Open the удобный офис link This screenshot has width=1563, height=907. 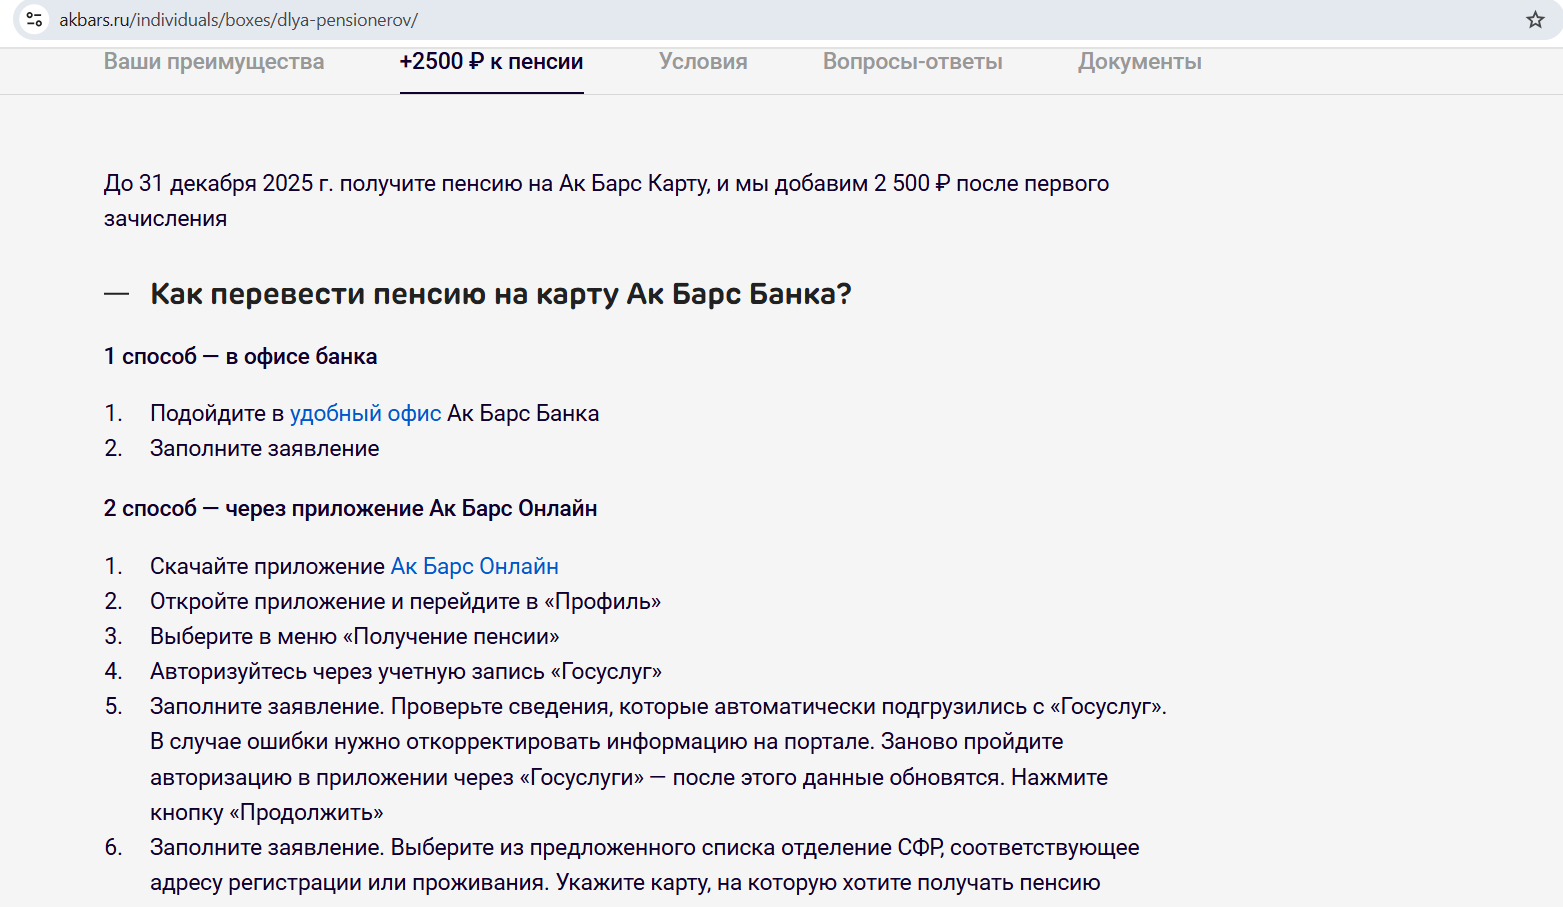point(365,413)
